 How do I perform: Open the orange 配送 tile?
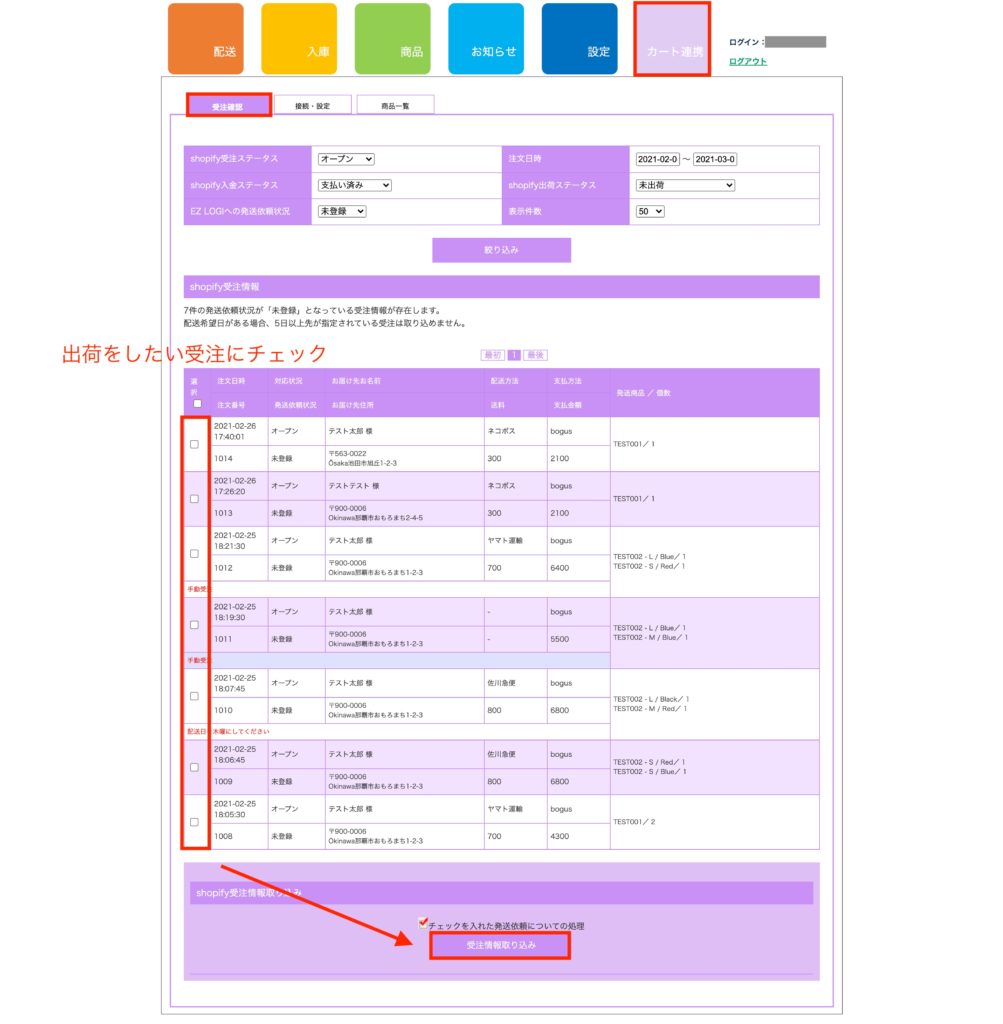(205, 39)
